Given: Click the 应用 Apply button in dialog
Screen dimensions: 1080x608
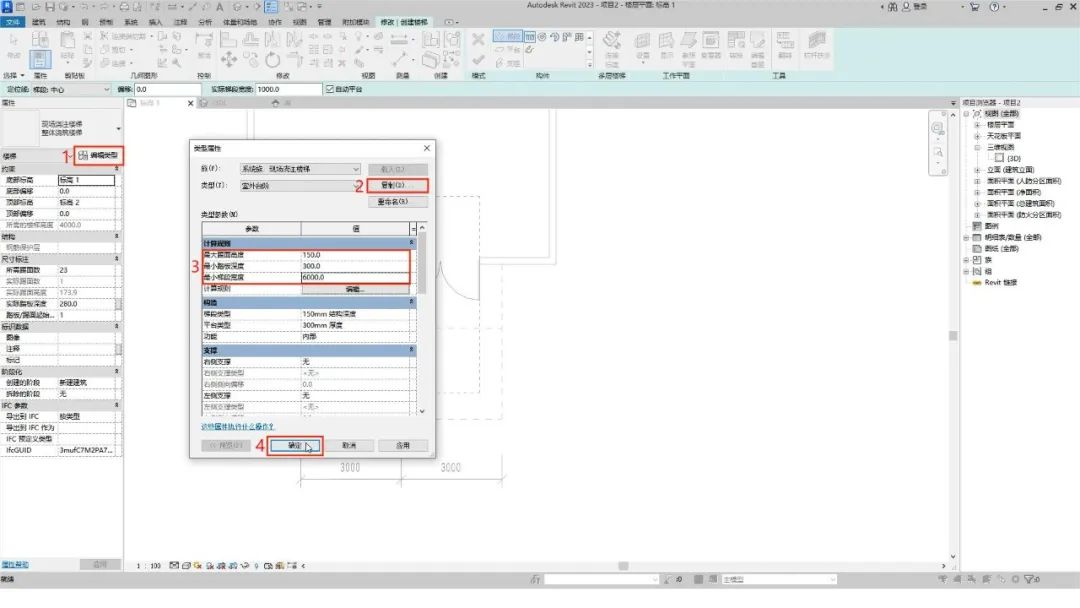Looking at the screenshot, I should 403,445.
